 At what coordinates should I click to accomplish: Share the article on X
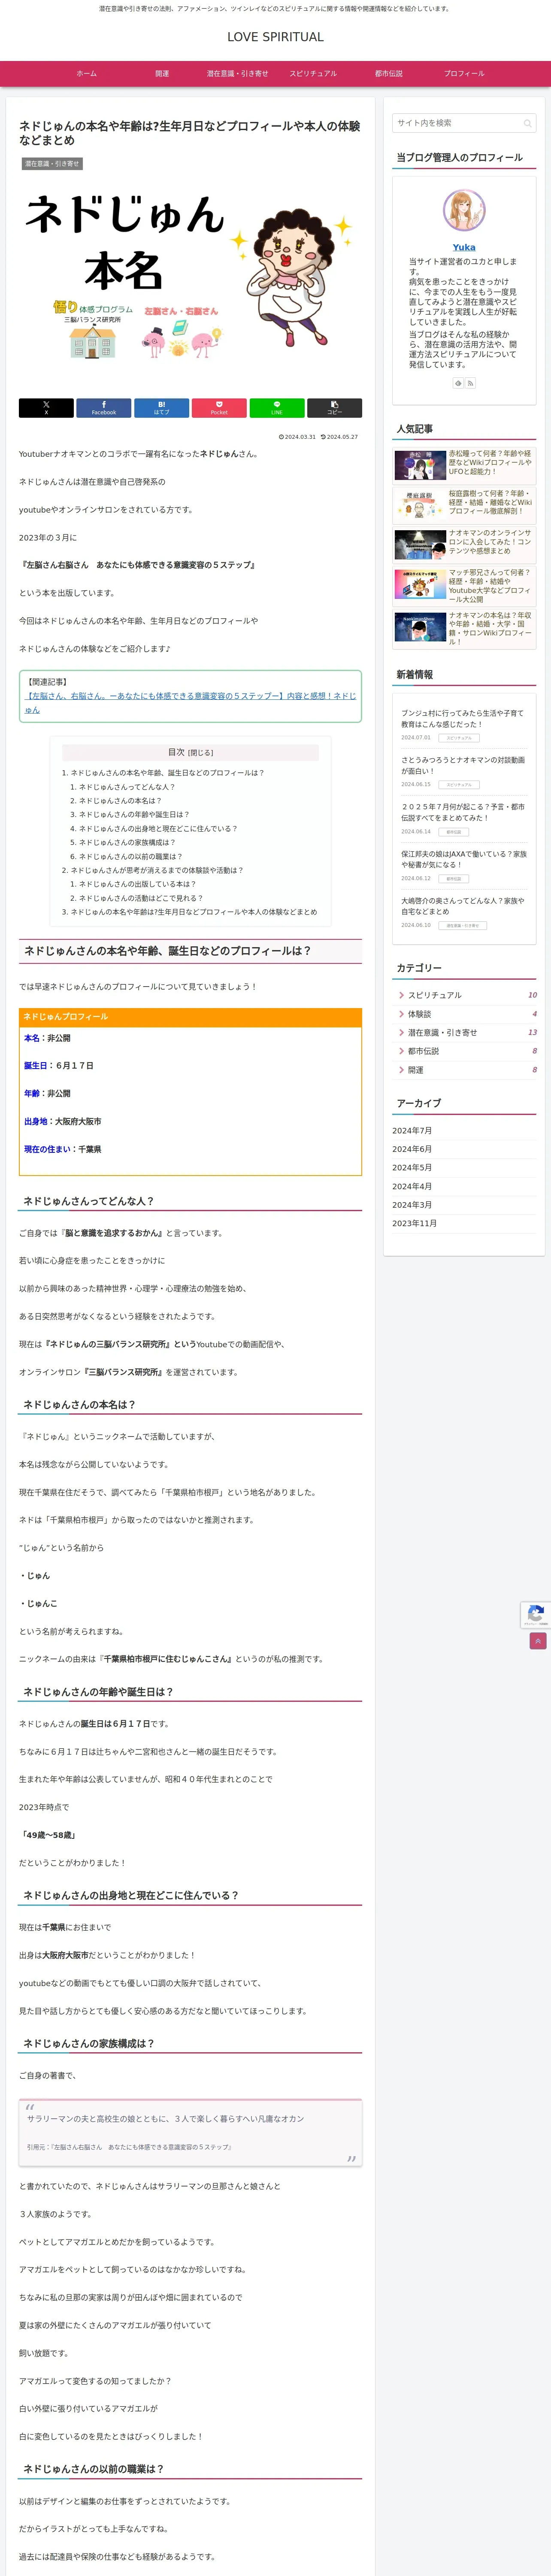coord(46,408)
